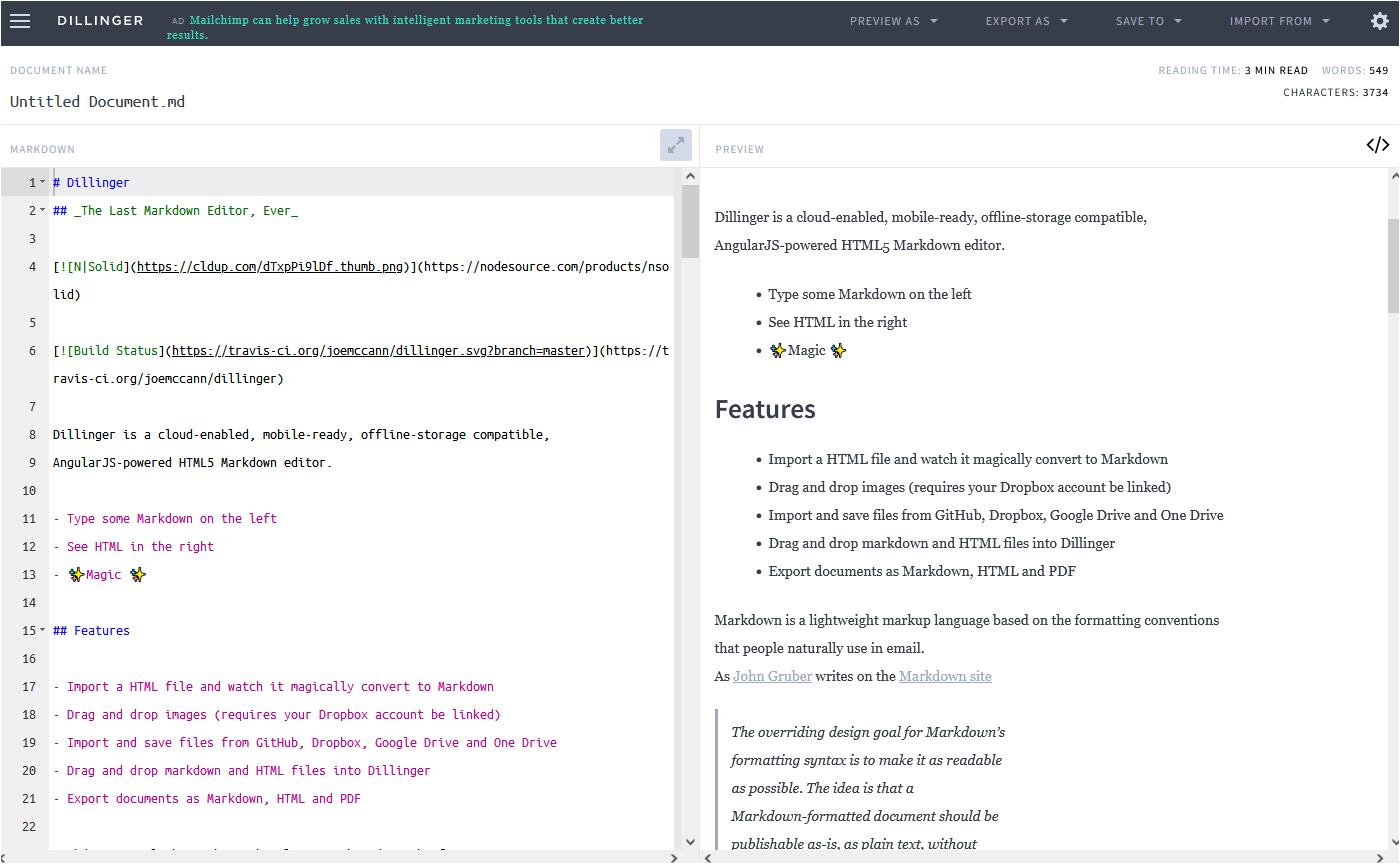Open the hamburger navigation menu
The image size is (1400, 864).
point(20,21)
